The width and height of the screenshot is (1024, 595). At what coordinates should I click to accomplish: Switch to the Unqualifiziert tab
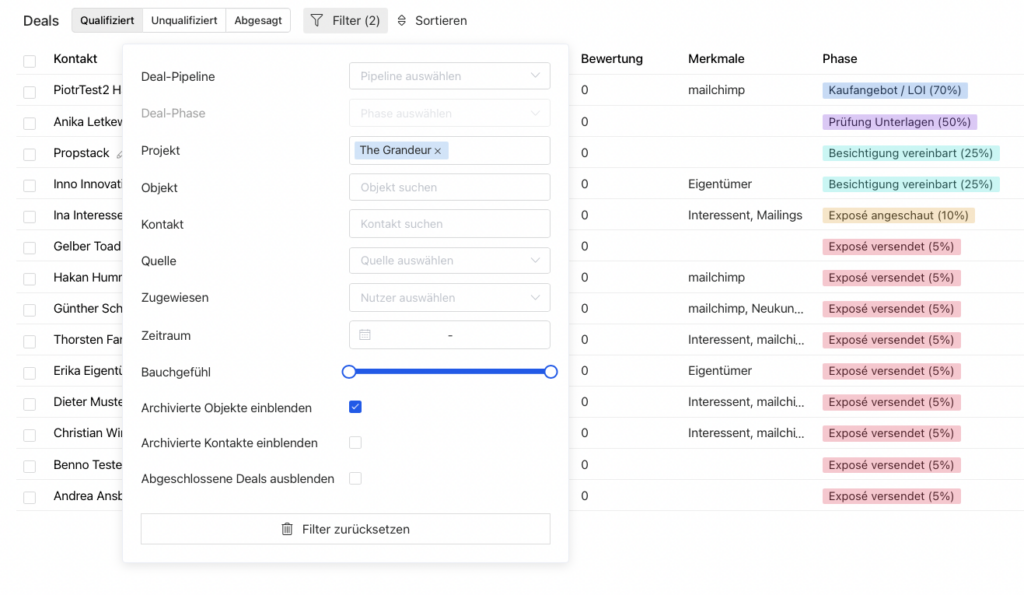[x=184, y=19]
